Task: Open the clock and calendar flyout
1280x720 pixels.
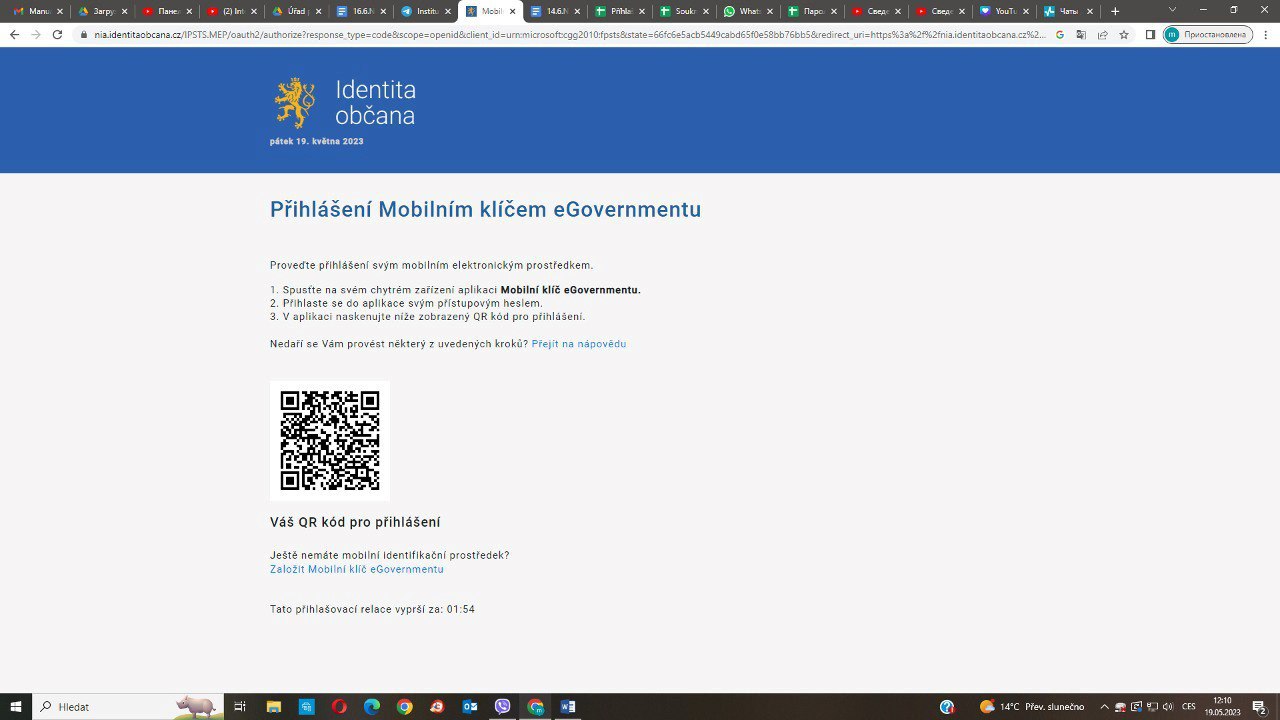Action: pos(1222,707)
